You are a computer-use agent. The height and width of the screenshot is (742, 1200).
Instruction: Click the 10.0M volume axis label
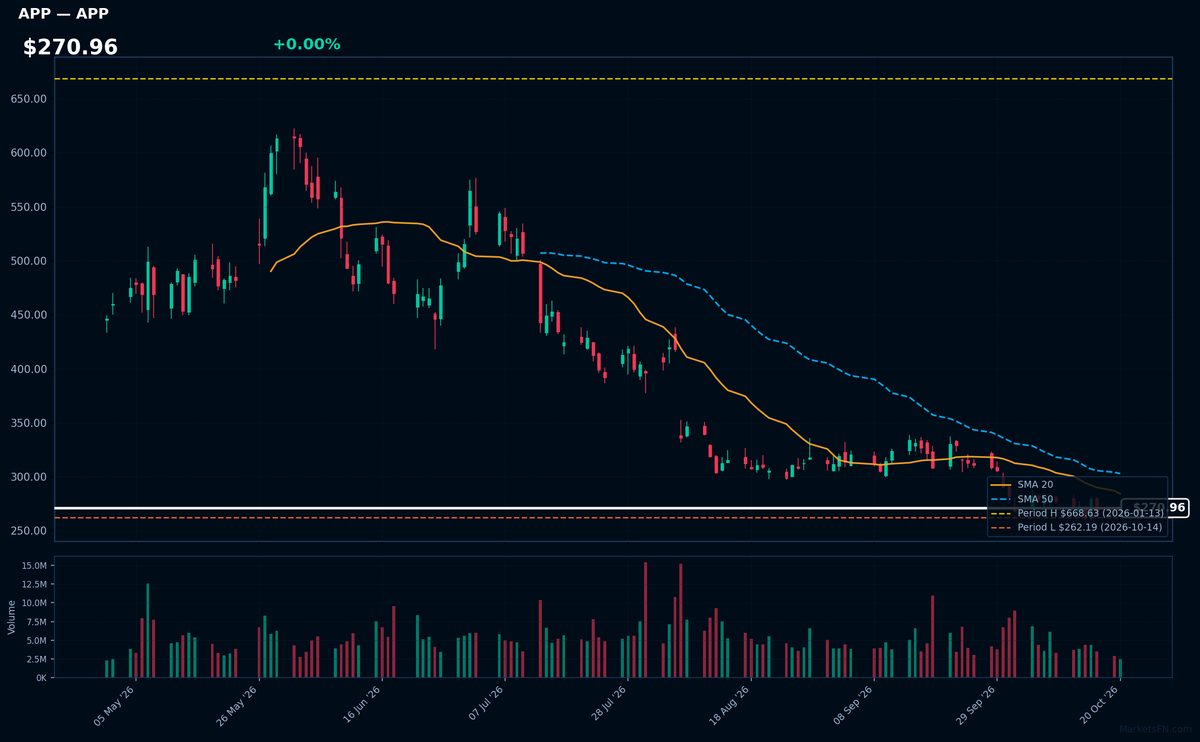click(34, 603)
